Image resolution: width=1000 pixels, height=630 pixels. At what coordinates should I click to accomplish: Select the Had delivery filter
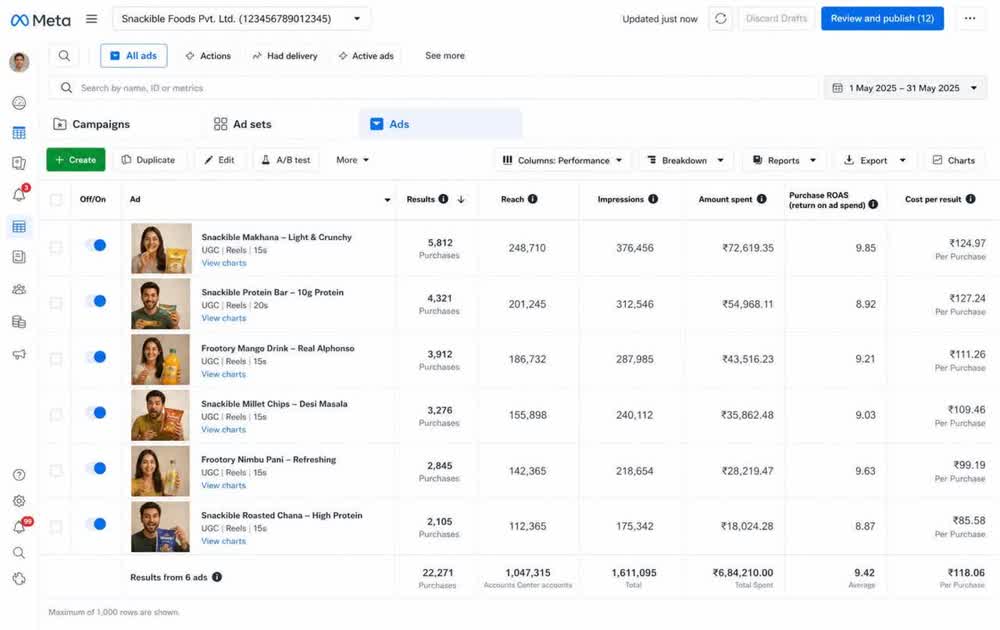284,56
